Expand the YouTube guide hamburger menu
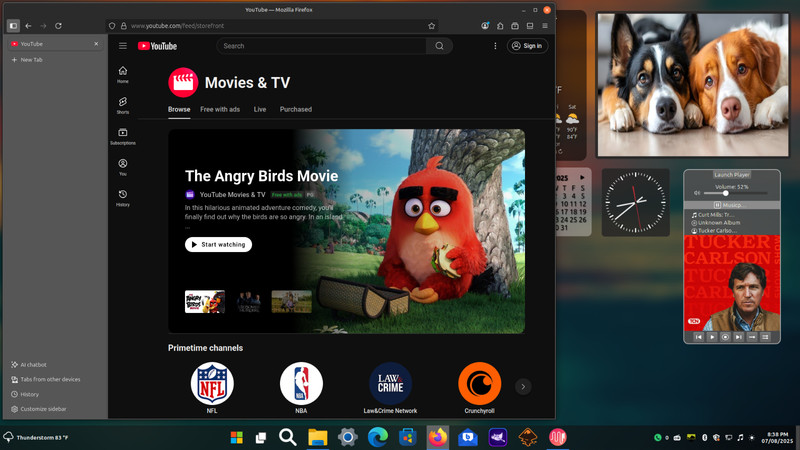 (123, 46)
